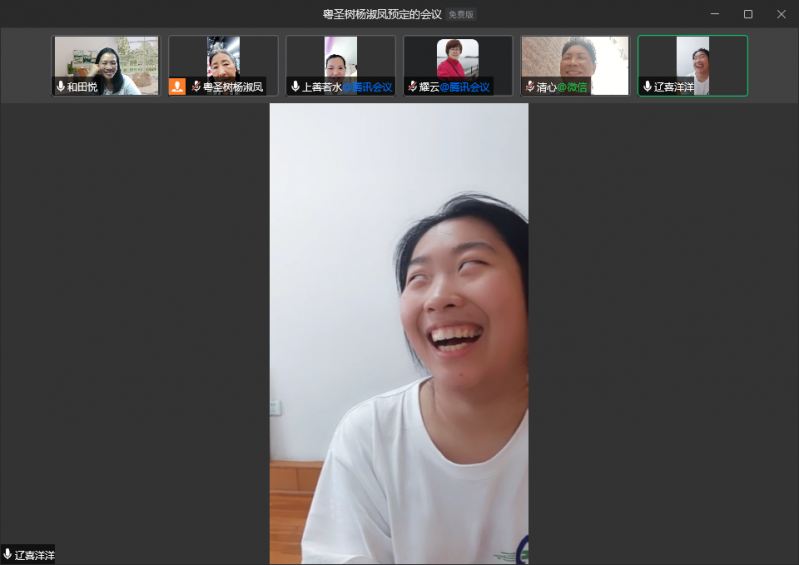Minimize the meeting window

(715, 14)
